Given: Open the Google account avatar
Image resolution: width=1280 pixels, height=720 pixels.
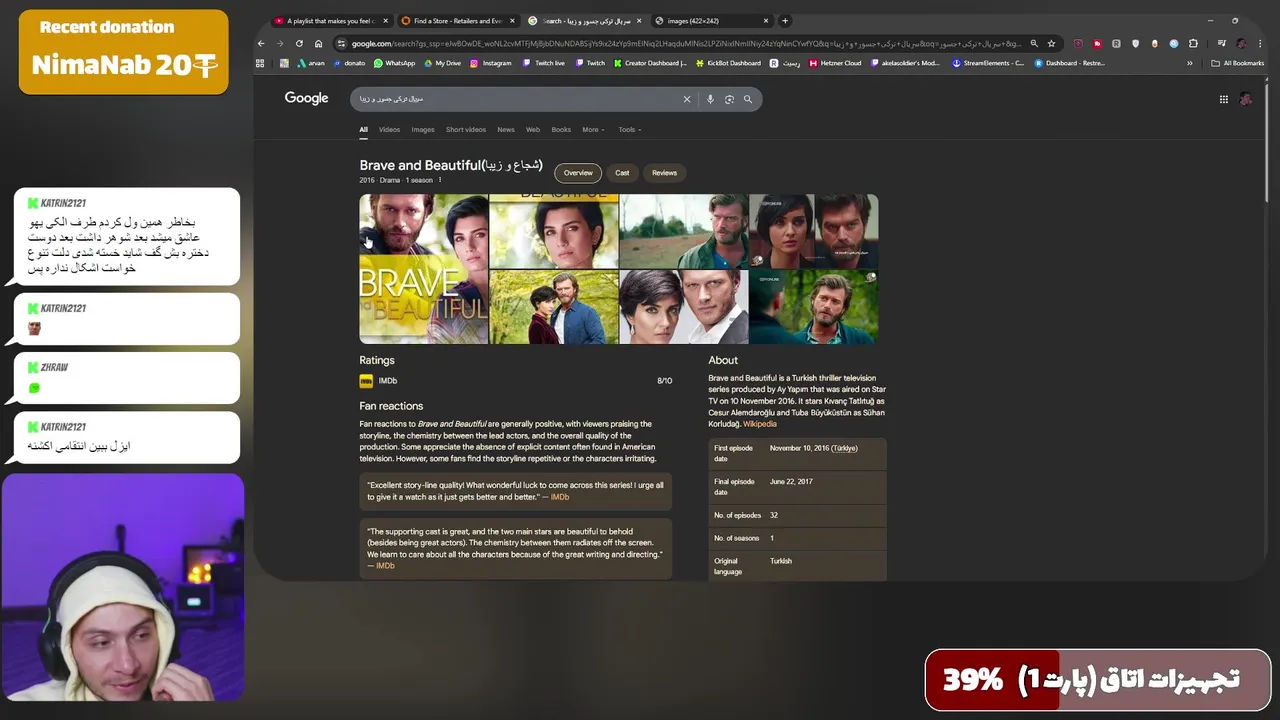Looking at the screenshot, I should tap(1245, 99).
